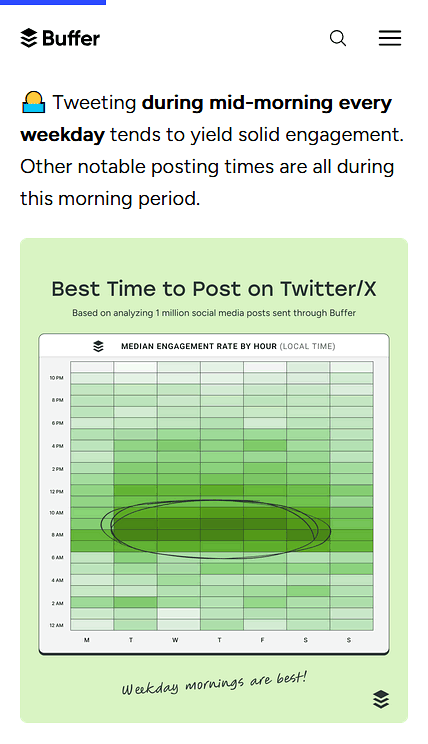Click the blue reading progress bar at top

pyautogui.click(x=53, y=2)
